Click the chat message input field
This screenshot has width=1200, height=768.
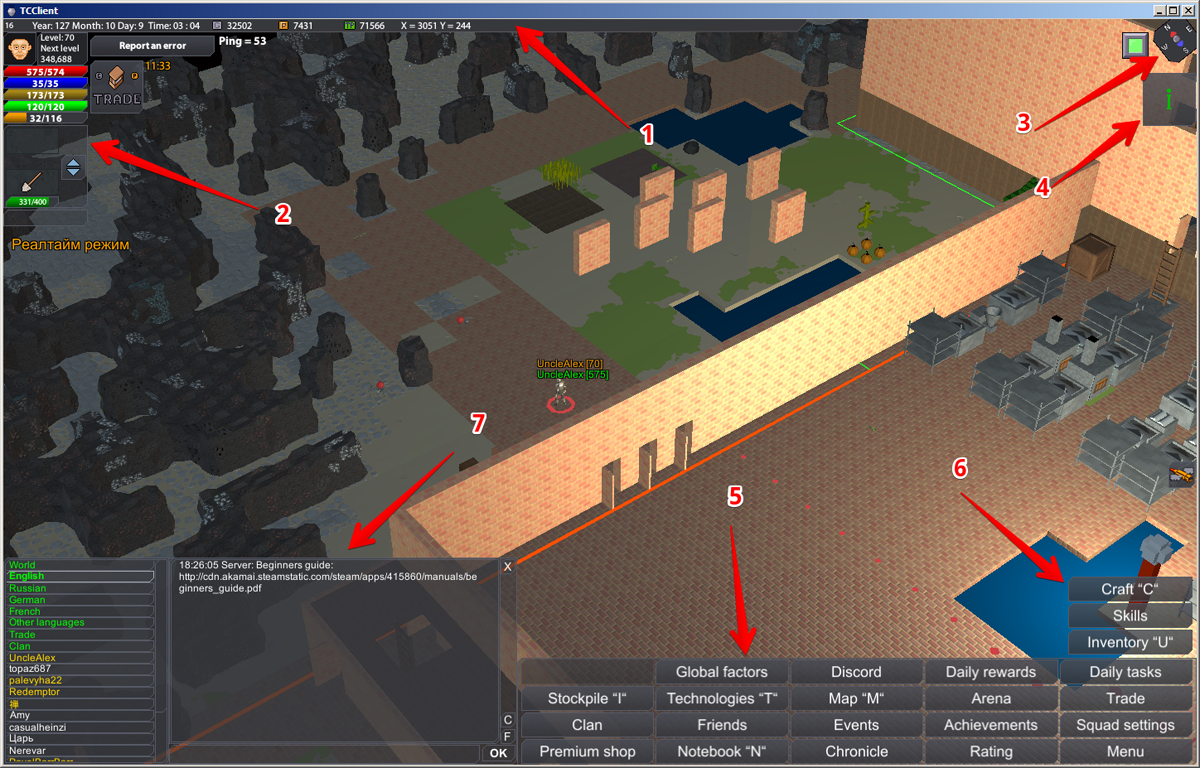[x=324, y=753]
